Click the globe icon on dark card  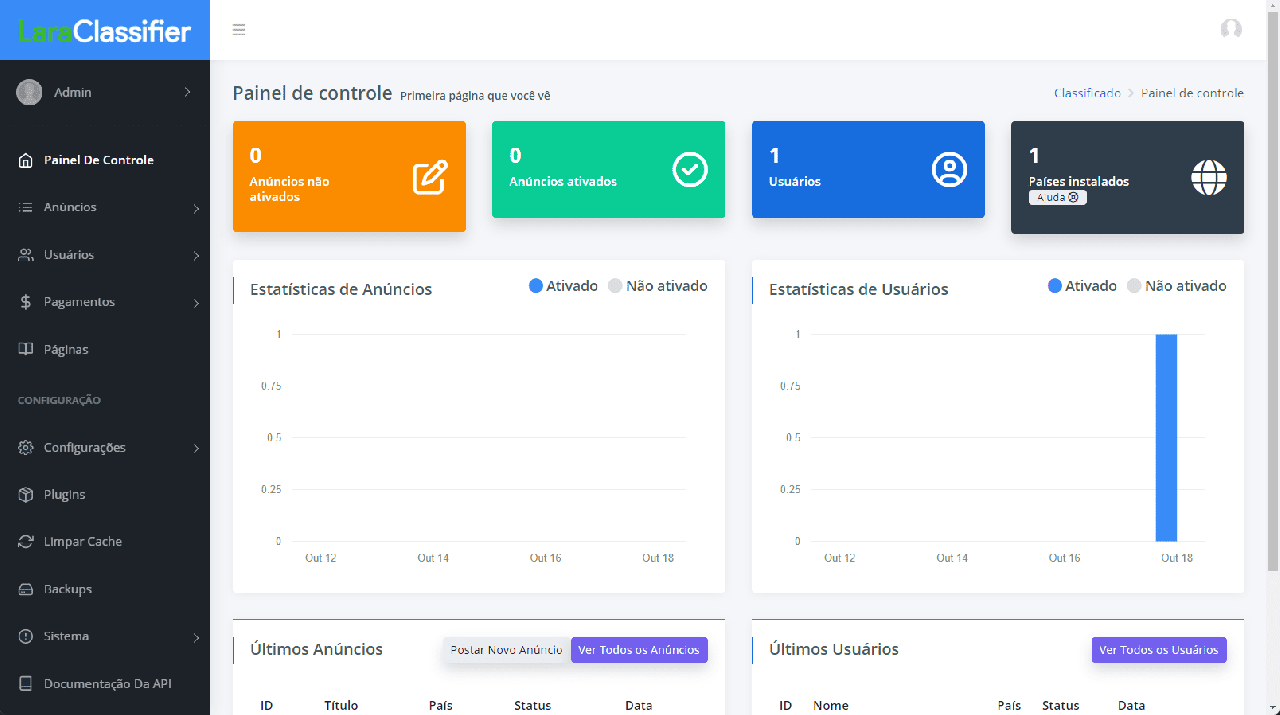1209,178
